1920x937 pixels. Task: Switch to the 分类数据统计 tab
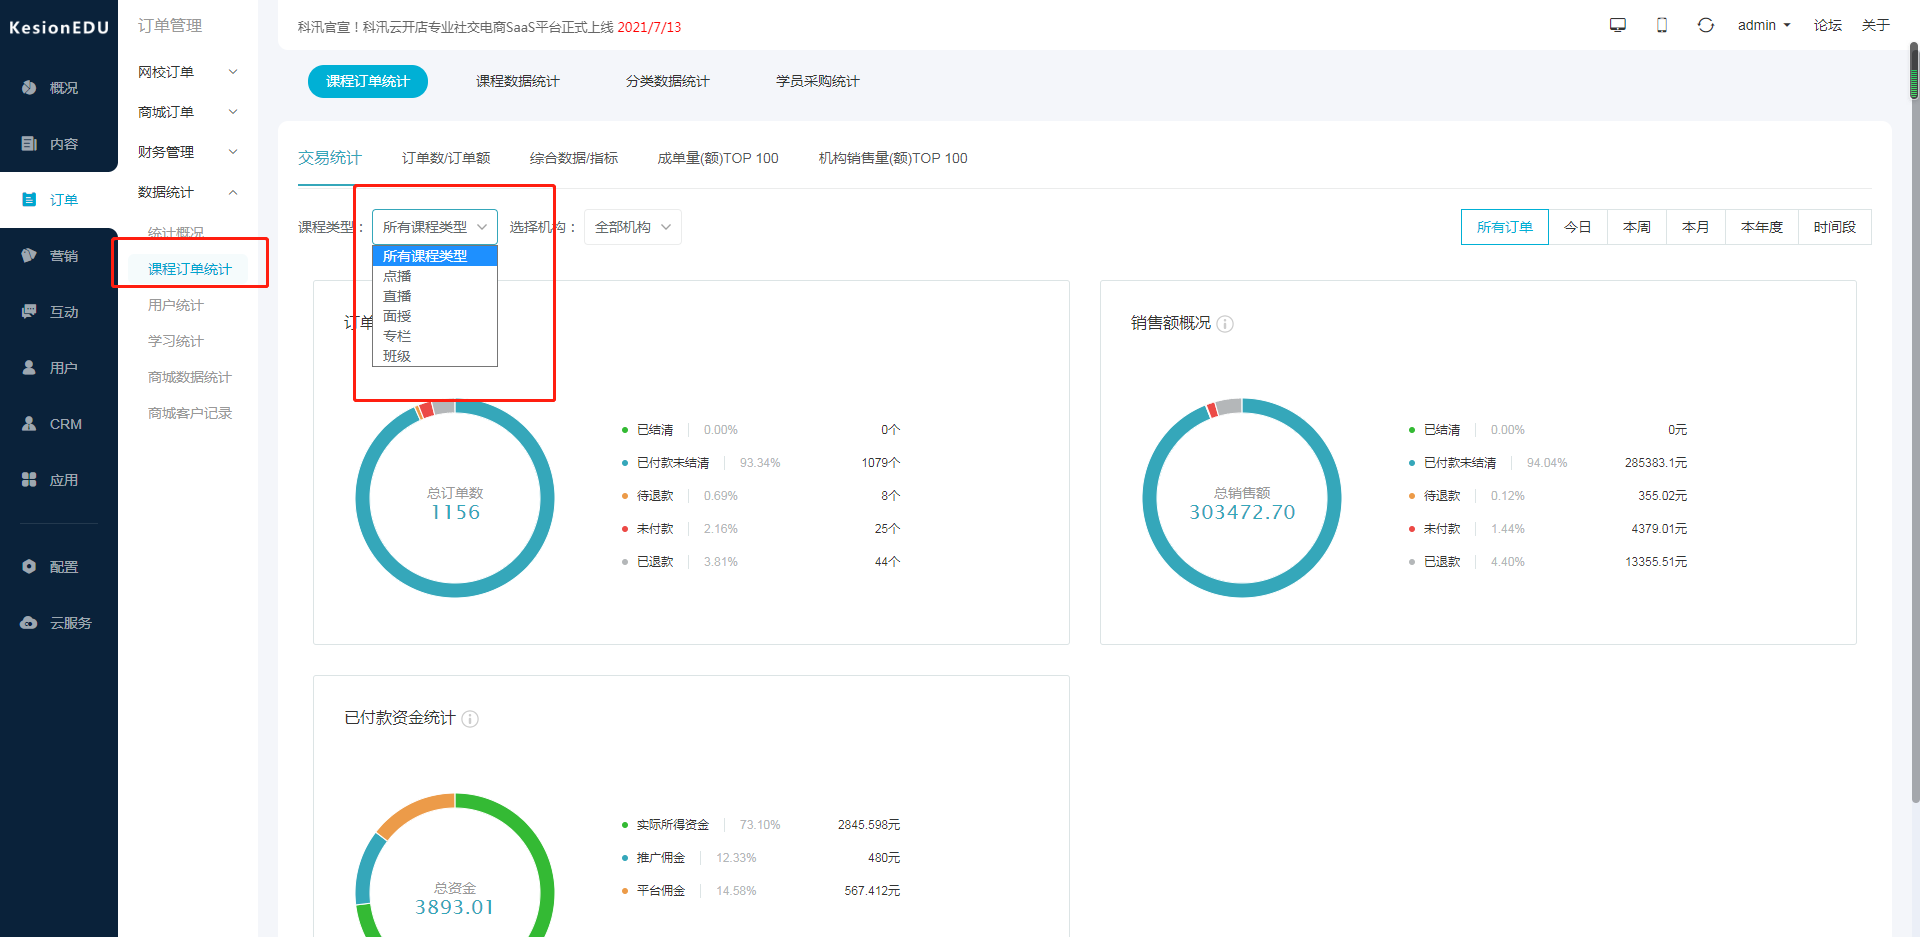[x=668, y=81]
